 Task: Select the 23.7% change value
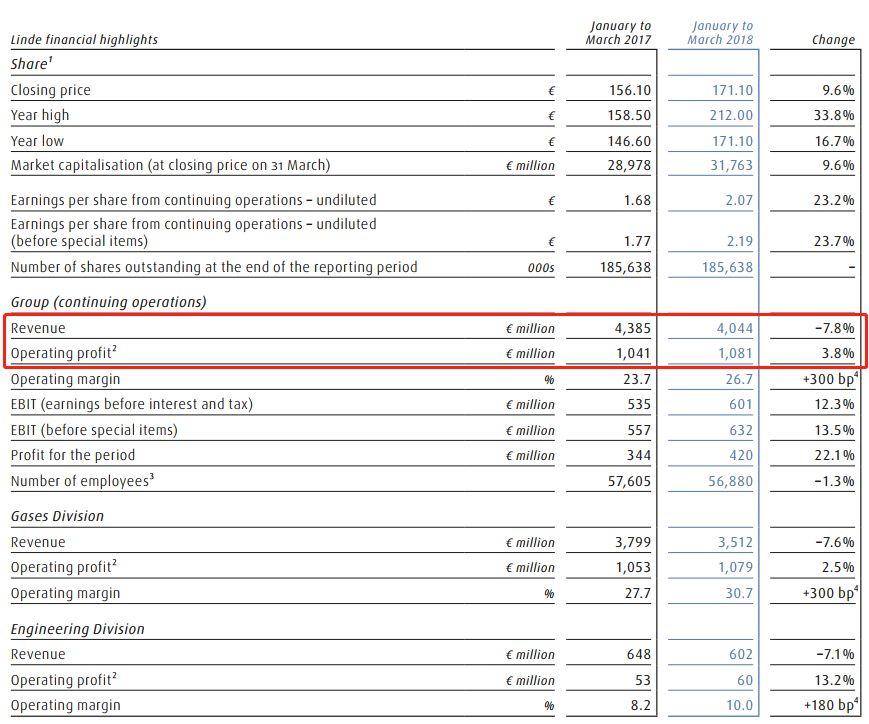[x=834, y=241]
